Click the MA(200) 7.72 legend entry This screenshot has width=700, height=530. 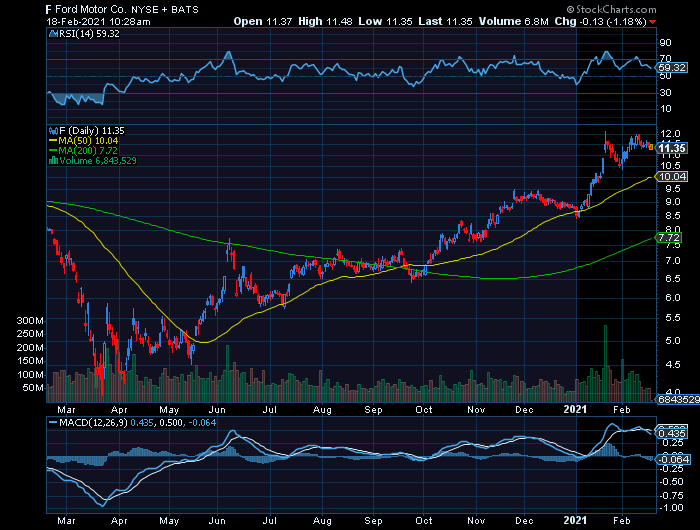point(88,150)
